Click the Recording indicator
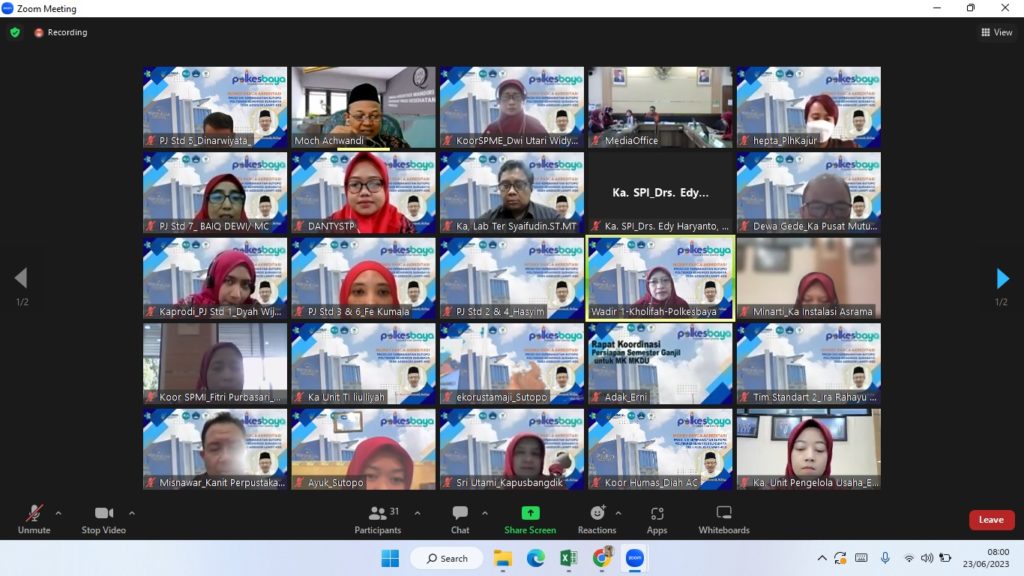Viewport: 1024px width, 576px height. 61,32
